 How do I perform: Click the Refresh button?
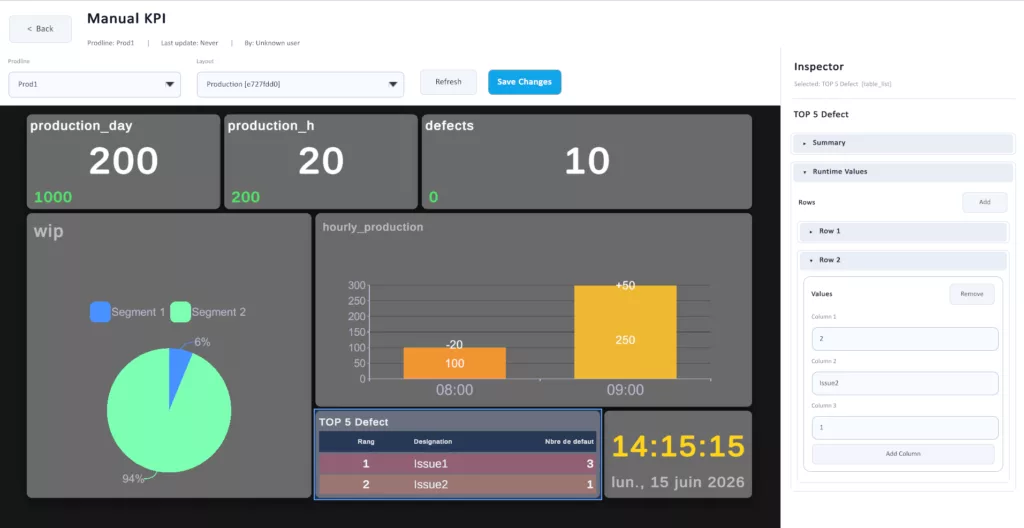click(448, 82)
